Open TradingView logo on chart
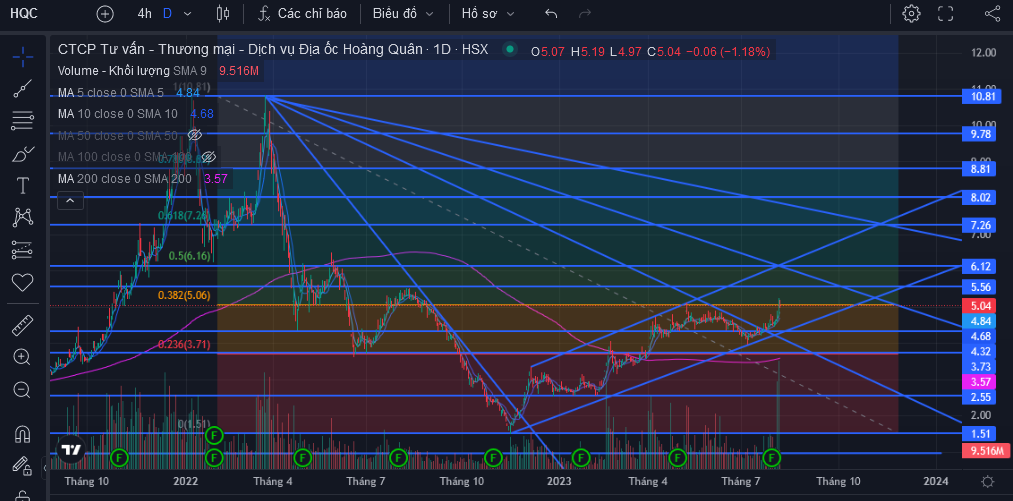 coord(70,451)
